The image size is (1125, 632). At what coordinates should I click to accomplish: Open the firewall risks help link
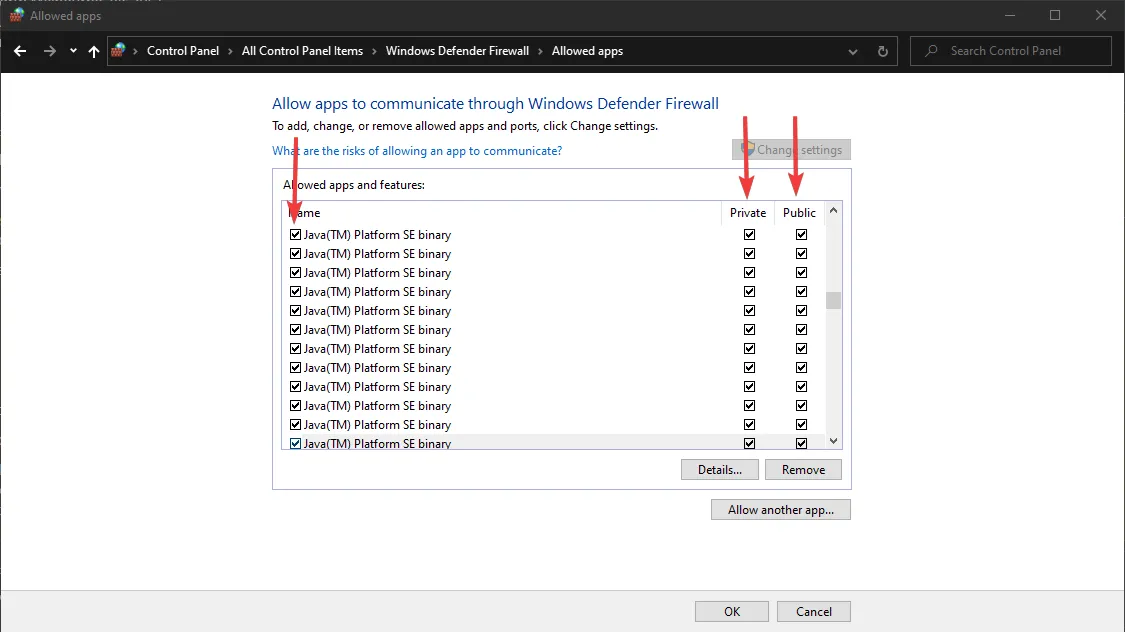point(417,151)
